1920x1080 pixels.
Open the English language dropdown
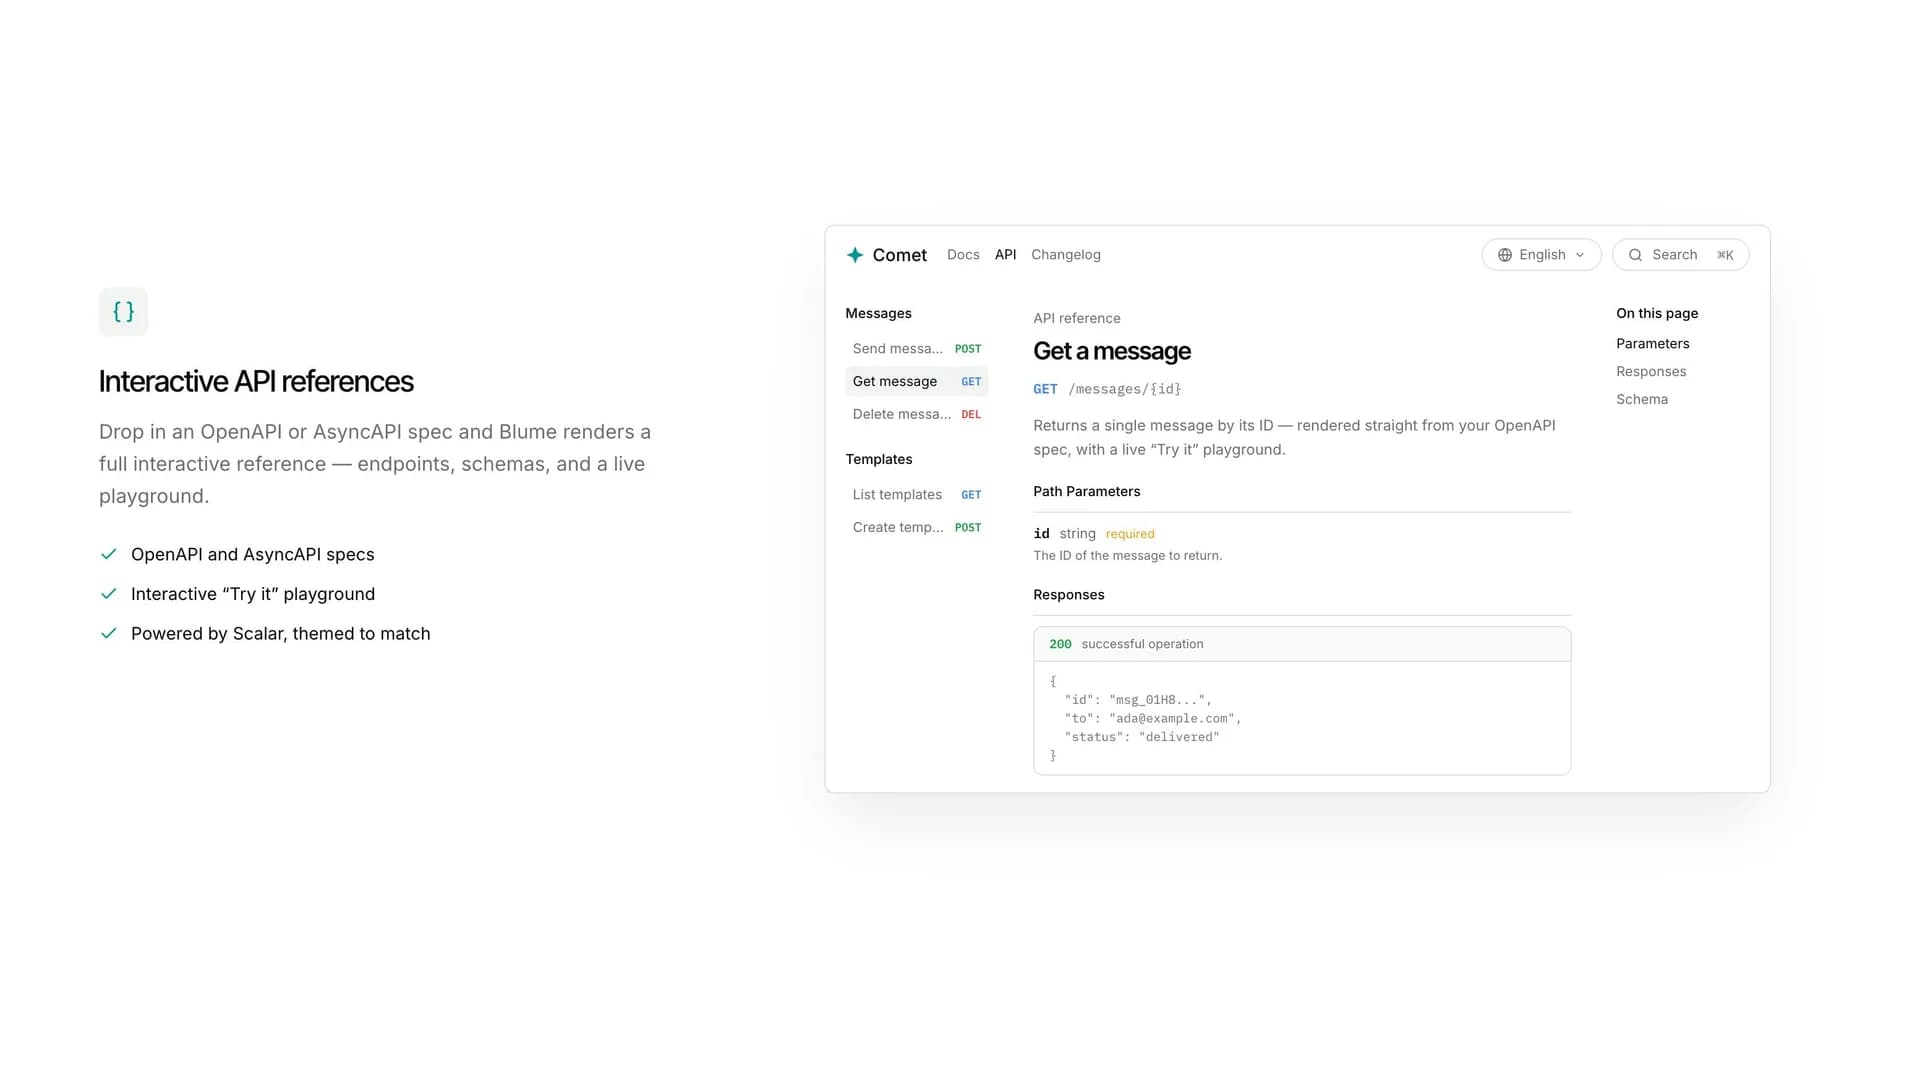click(x=1541, y=255)
